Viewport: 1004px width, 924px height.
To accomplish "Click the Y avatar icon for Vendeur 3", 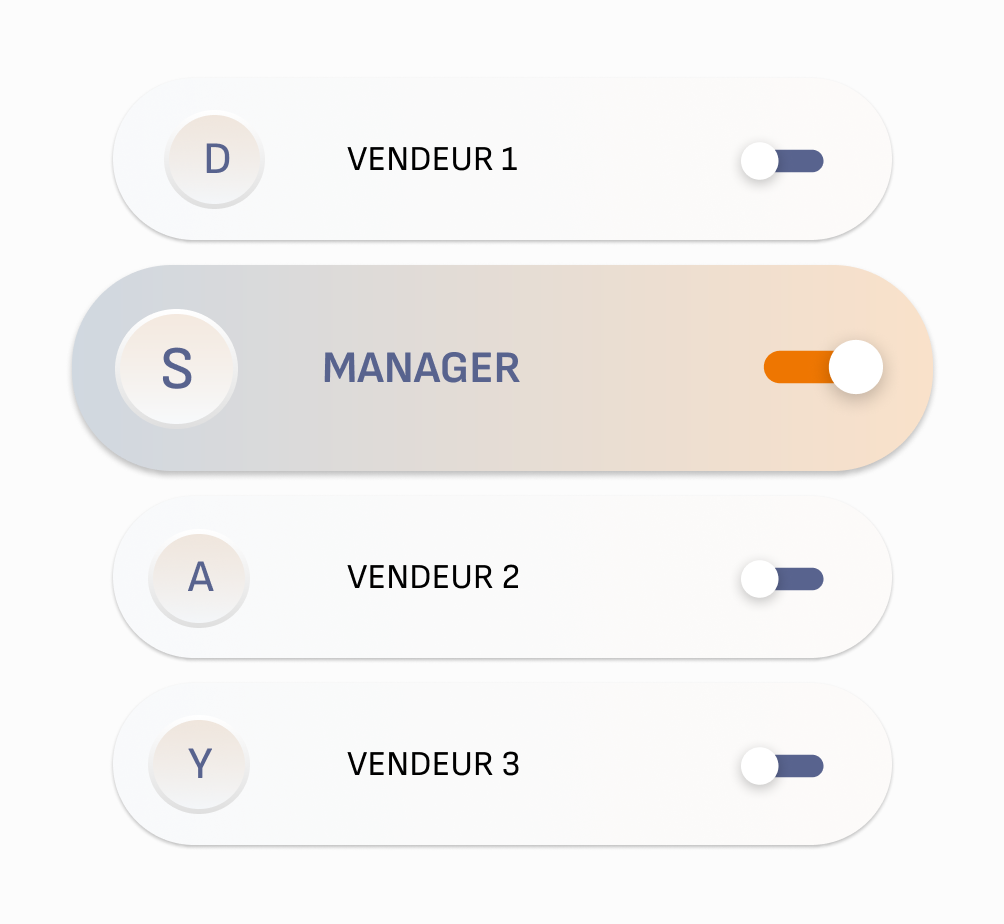I will [199, 764].
